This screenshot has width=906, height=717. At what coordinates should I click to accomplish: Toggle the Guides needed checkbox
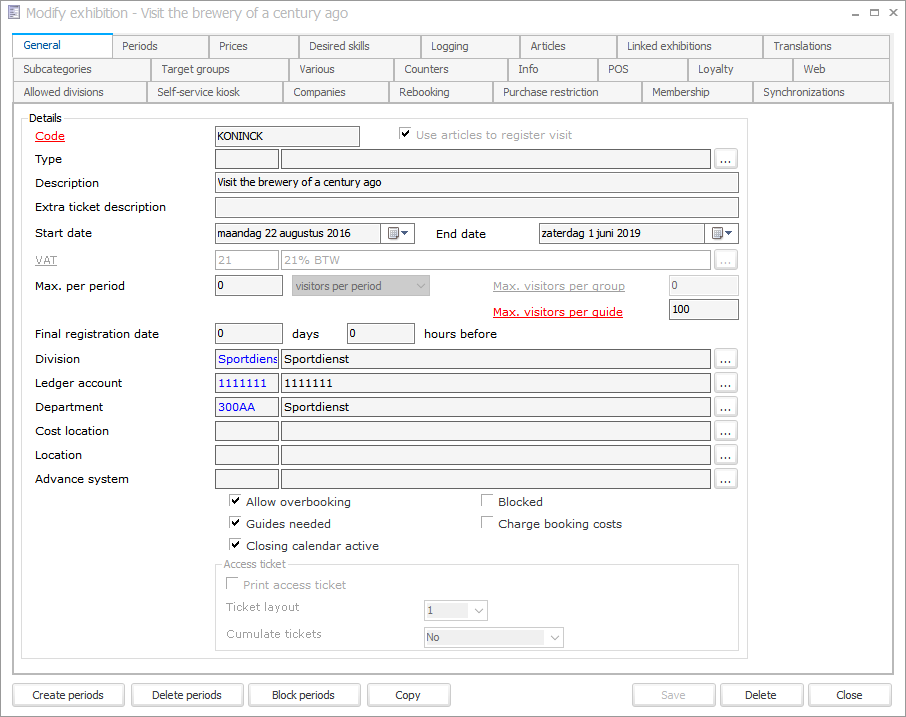pyautogui.click(x=235, y=523)
